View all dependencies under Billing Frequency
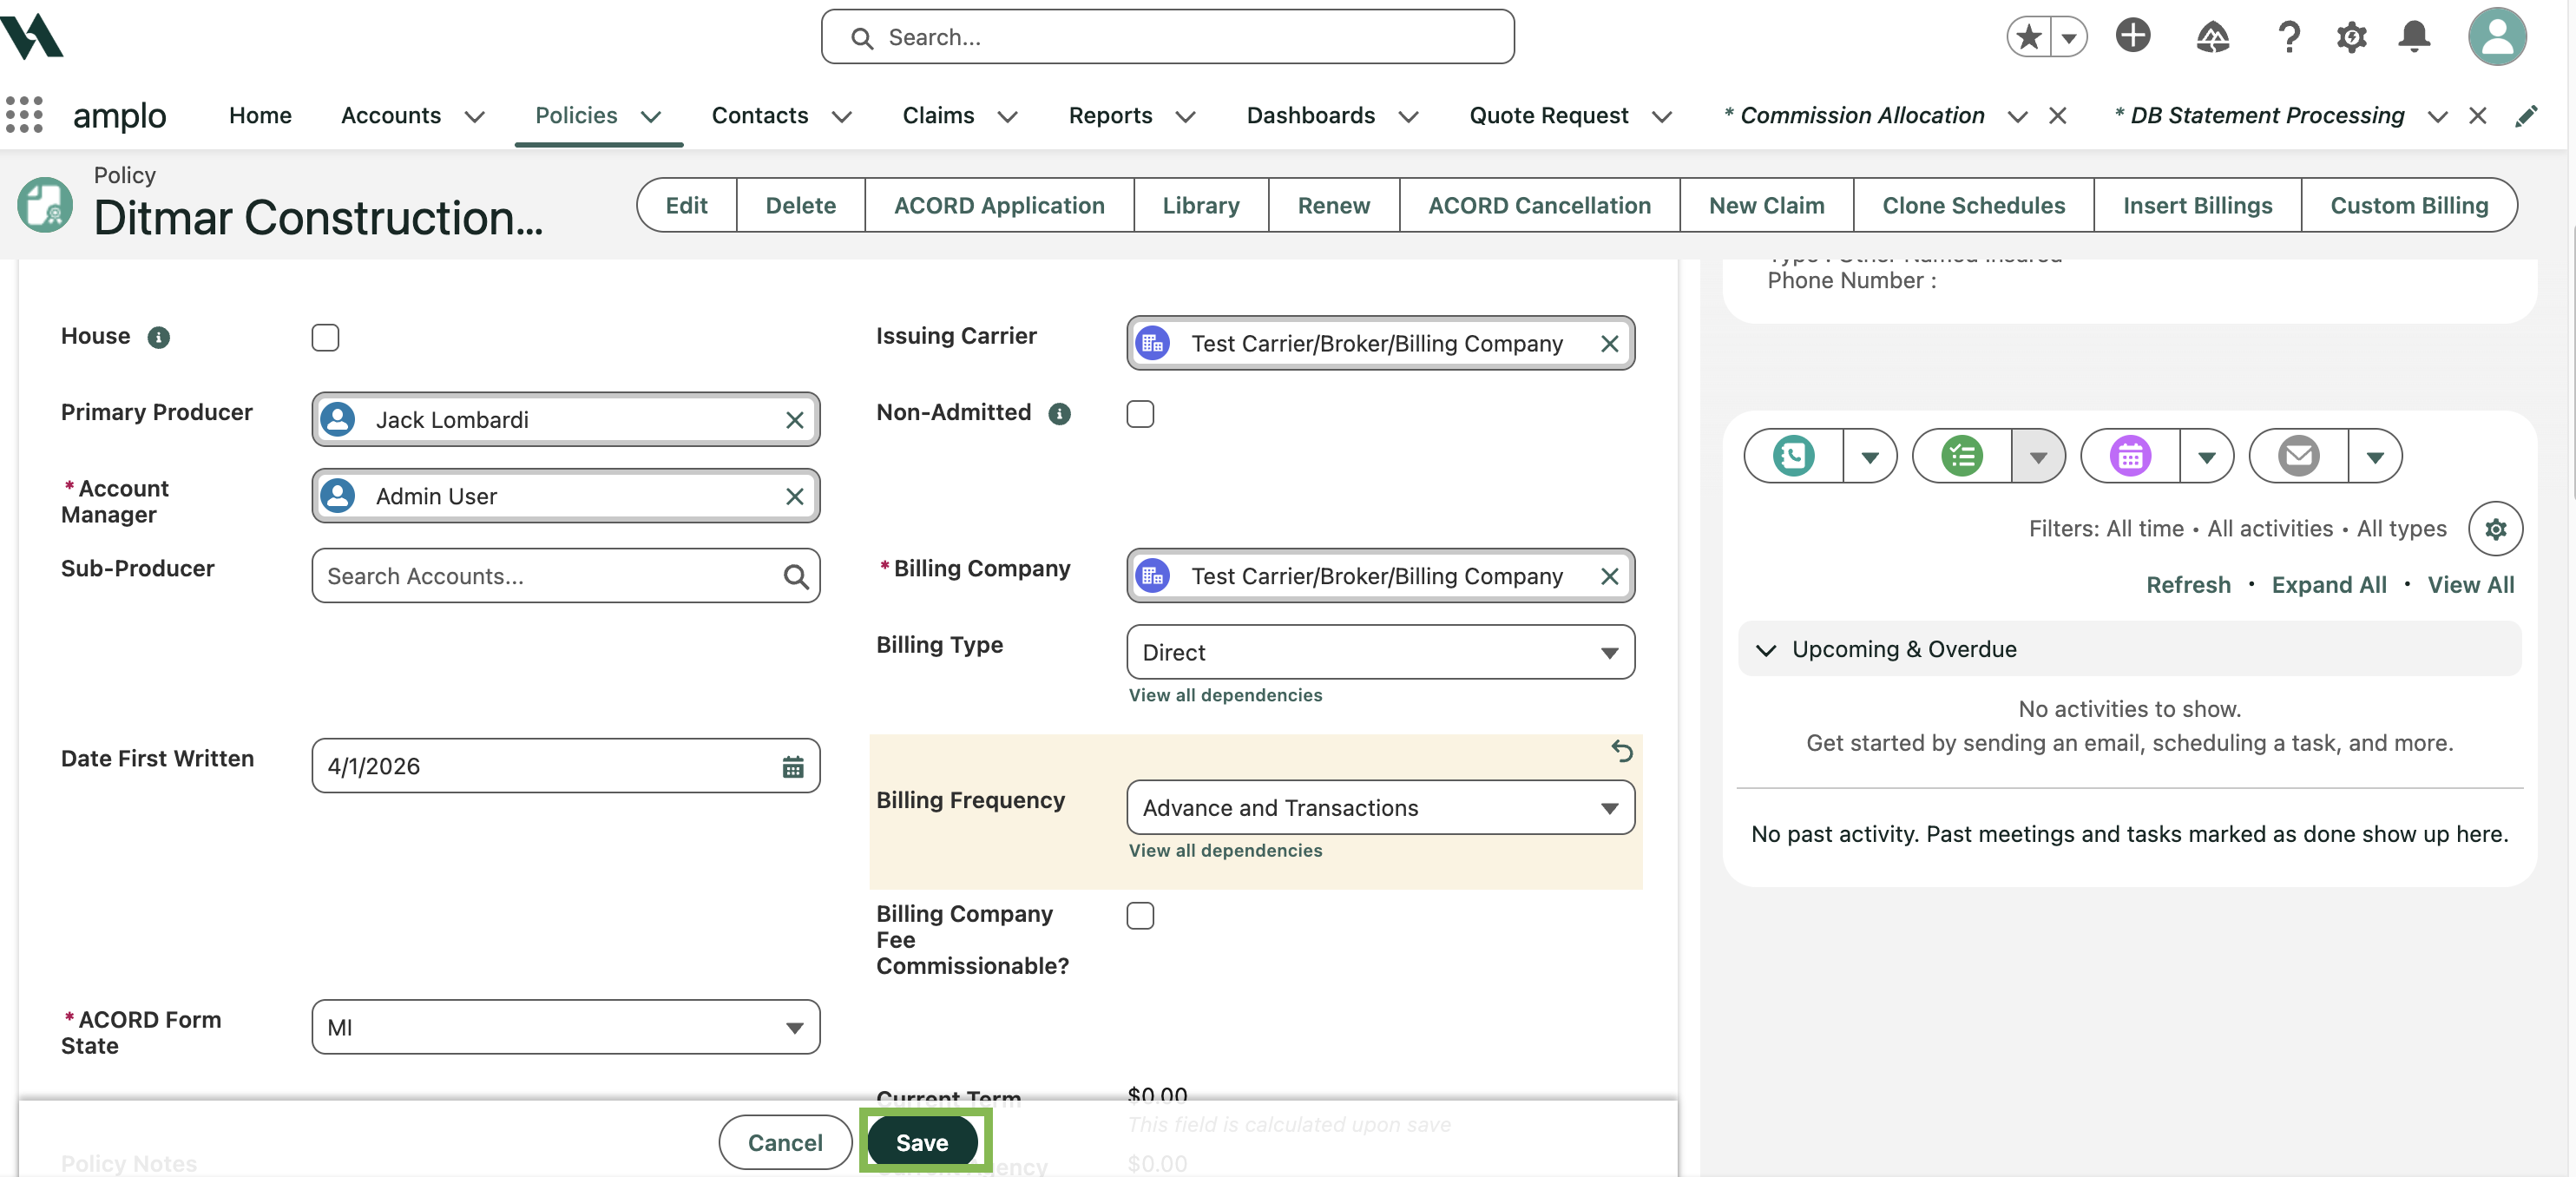The width and height of the screenshot is (2576, 1177). (x=1225, y=851)
